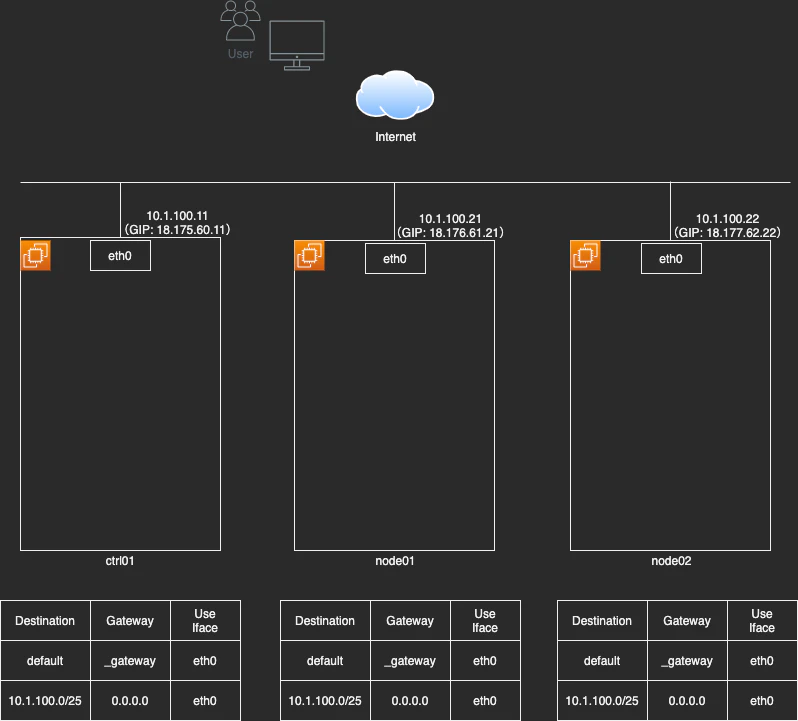Viewport: 798px width, 721px height.
Task: Select eth0 in 10.1.100.0/25 row of node01 table
Action: click(486, 701)
